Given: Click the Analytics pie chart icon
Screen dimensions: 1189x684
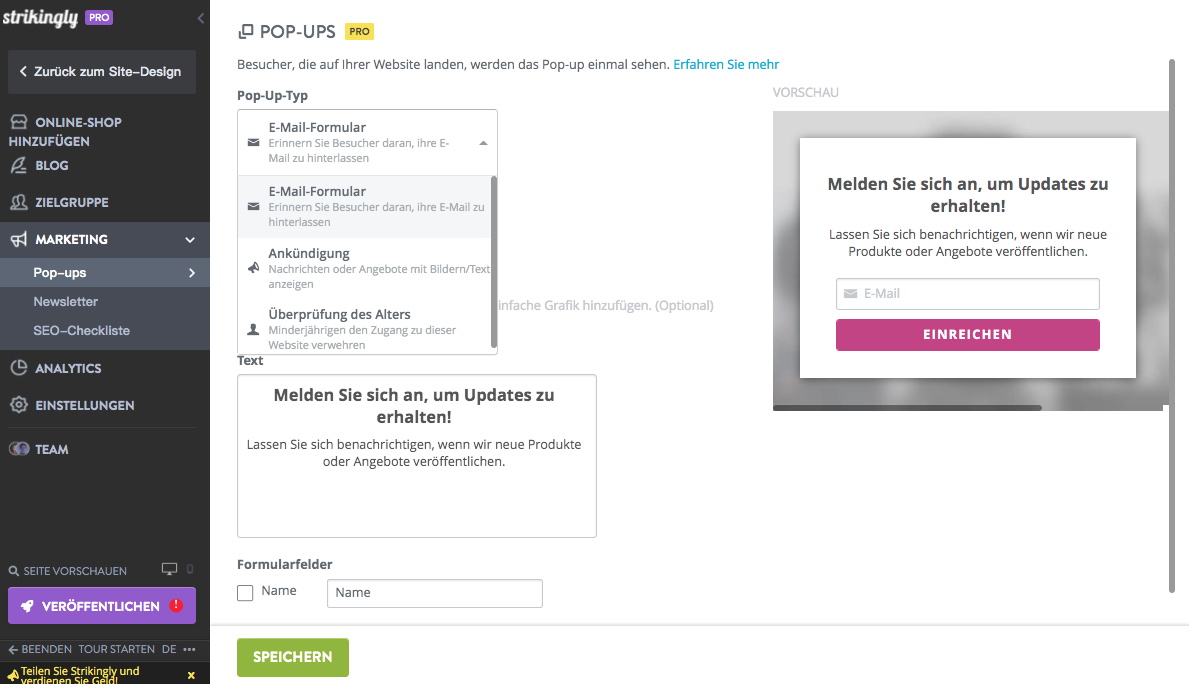Looking at the screenshot, I should point(18,368).
